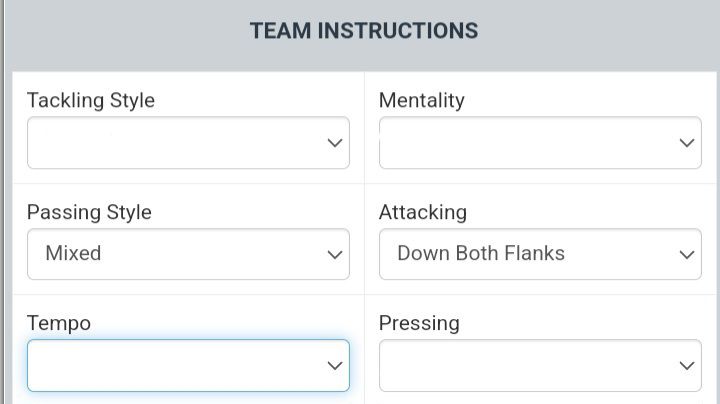
Task: Open the Tempo dropdown
Action: point(188,365)
